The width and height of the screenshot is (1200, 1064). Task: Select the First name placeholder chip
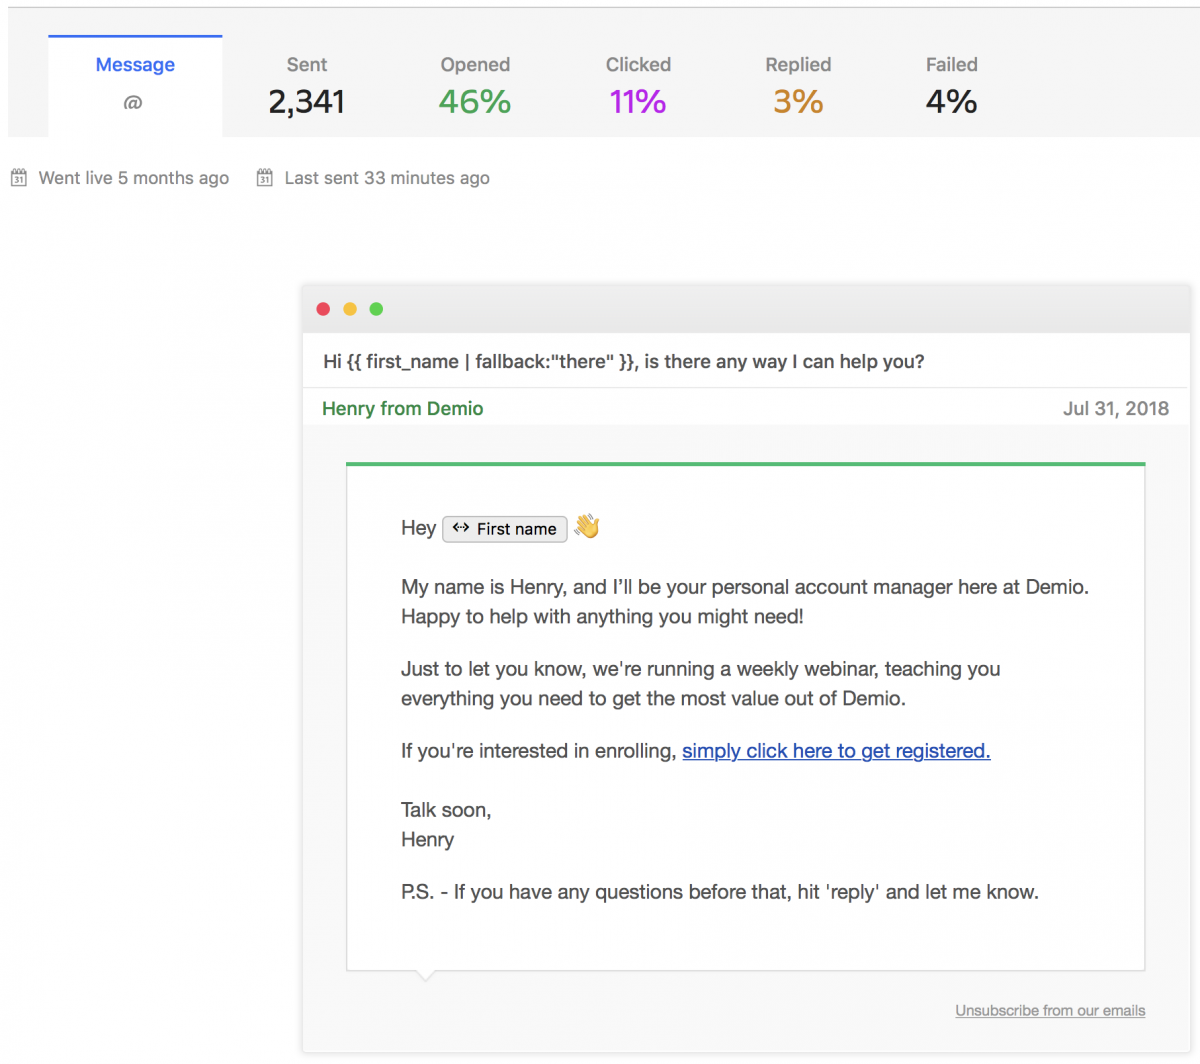pos(504,529)
